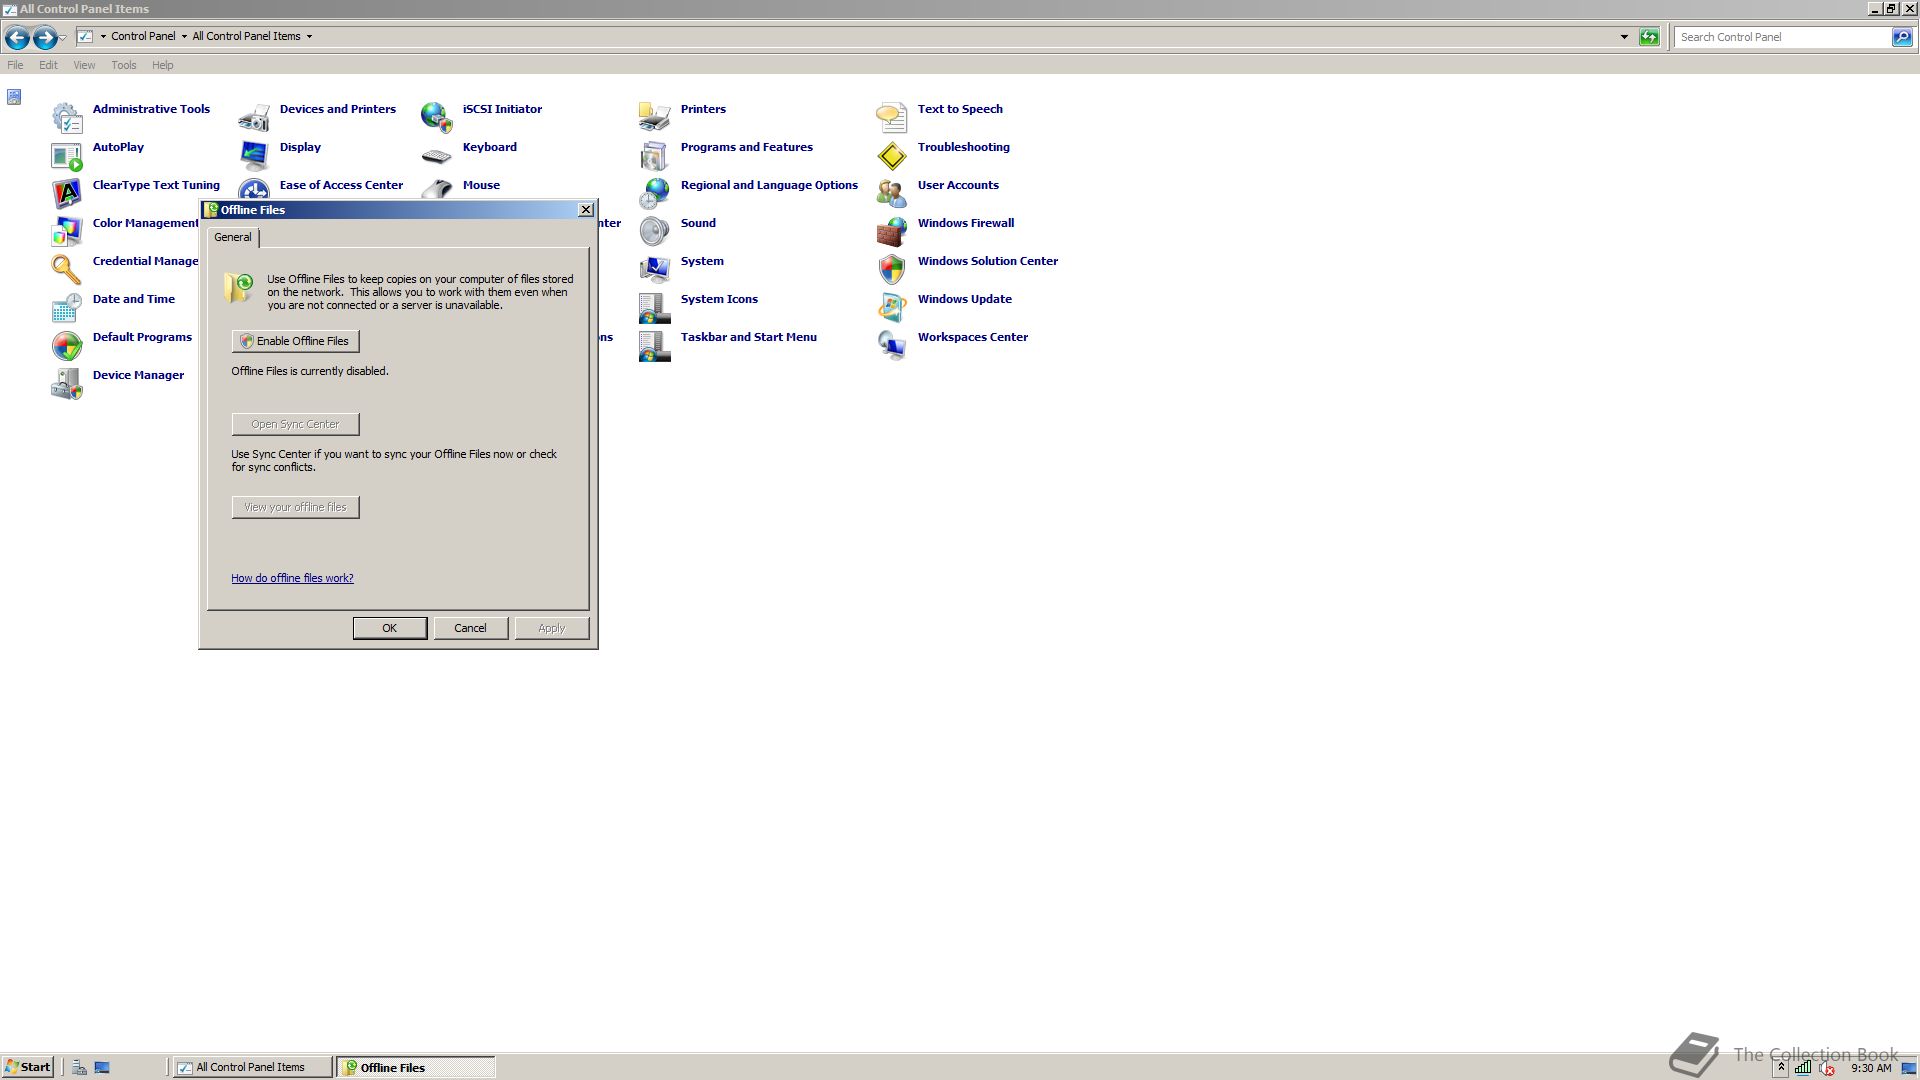Open the Tools menu
The image size is (1920, 1080).
(x=124, y=65)
